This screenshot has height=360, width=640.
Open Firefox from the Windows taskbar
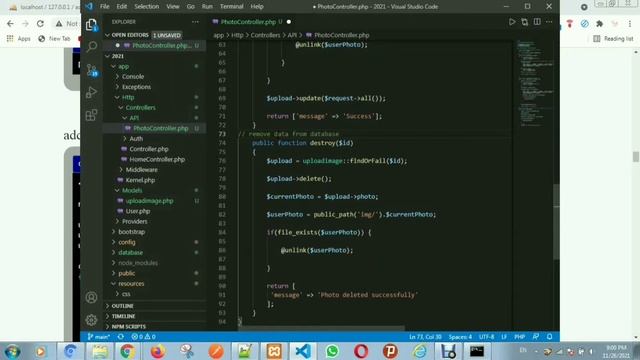point(158,351)
